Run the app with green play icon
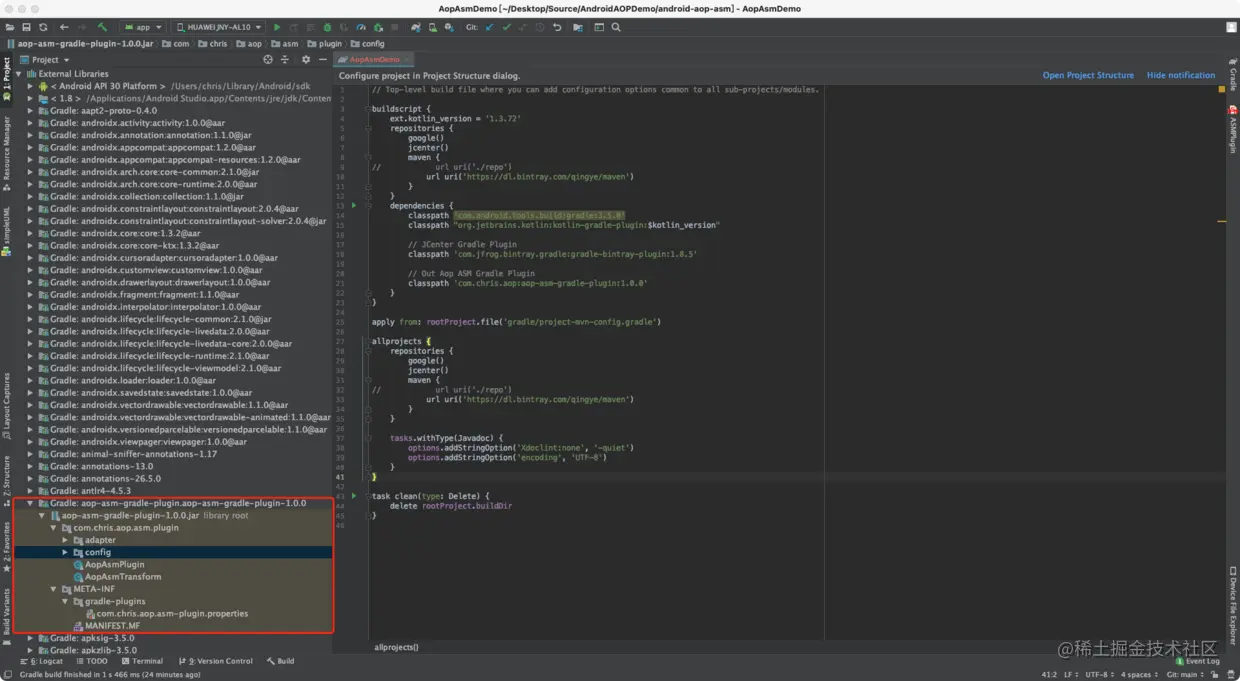The image size is (1240, 681). point(277,27)
